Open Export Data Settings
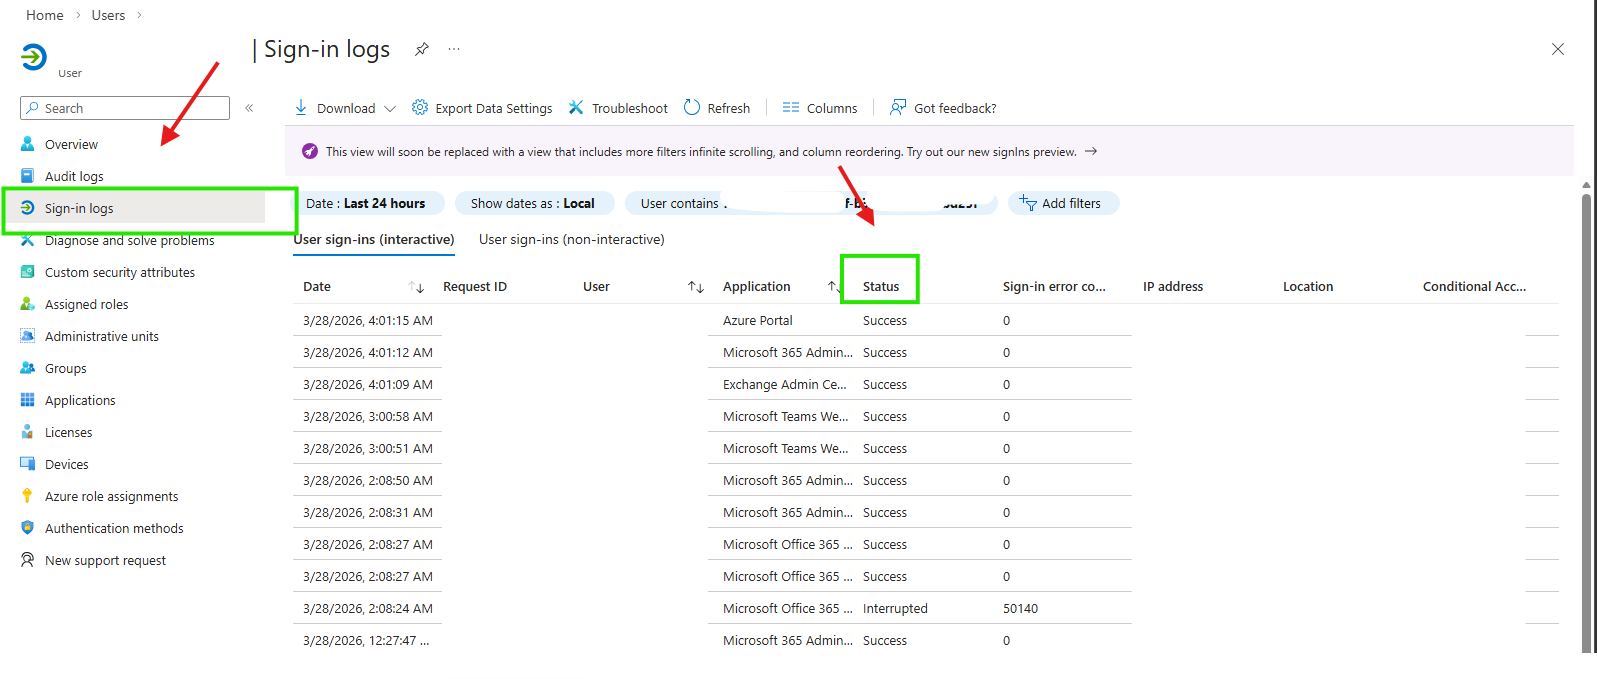Image resolution: width=1597 pixels, height=679 pixels. click(x=482, y=108)
